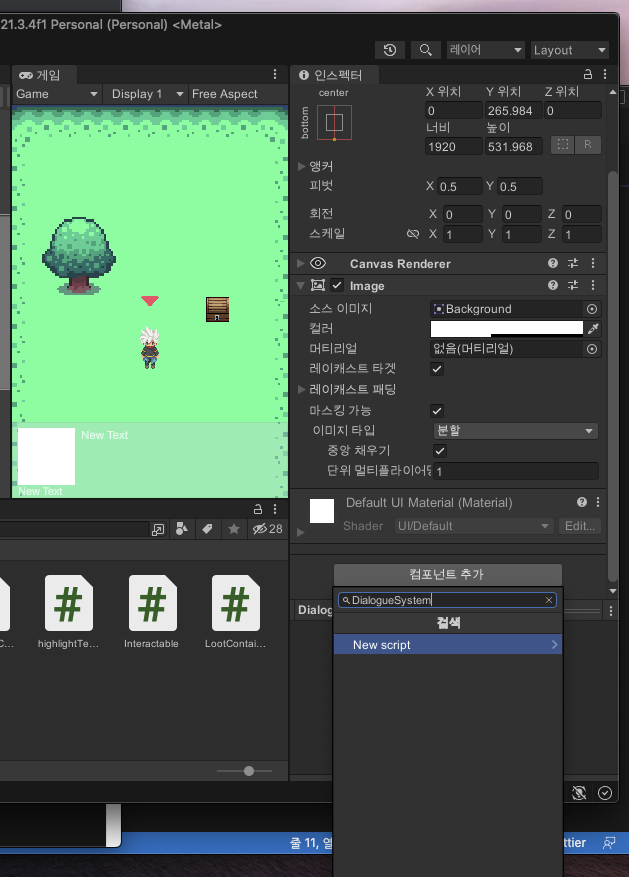Toggle 레이캐스트 타겟 checkbox
Viewport: 629px width, 877px height.
(x=437, y=369)
